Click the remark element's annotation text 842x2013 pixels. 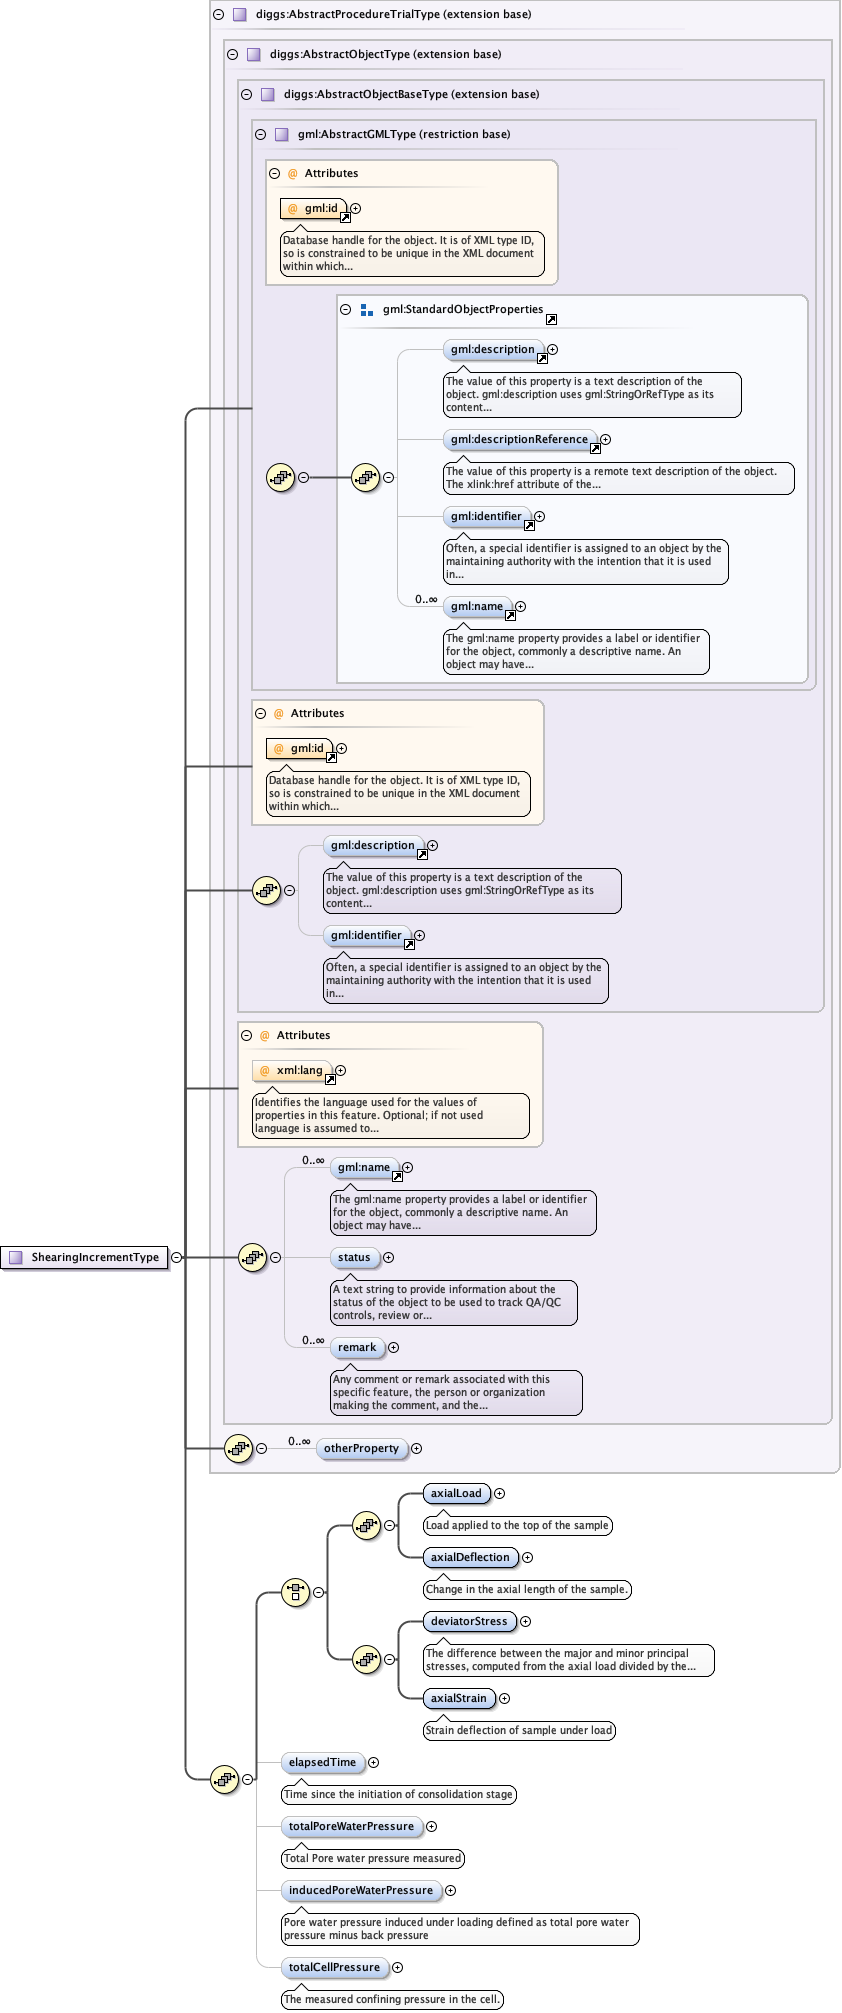pyautogui.click(x=455, y=1392)
